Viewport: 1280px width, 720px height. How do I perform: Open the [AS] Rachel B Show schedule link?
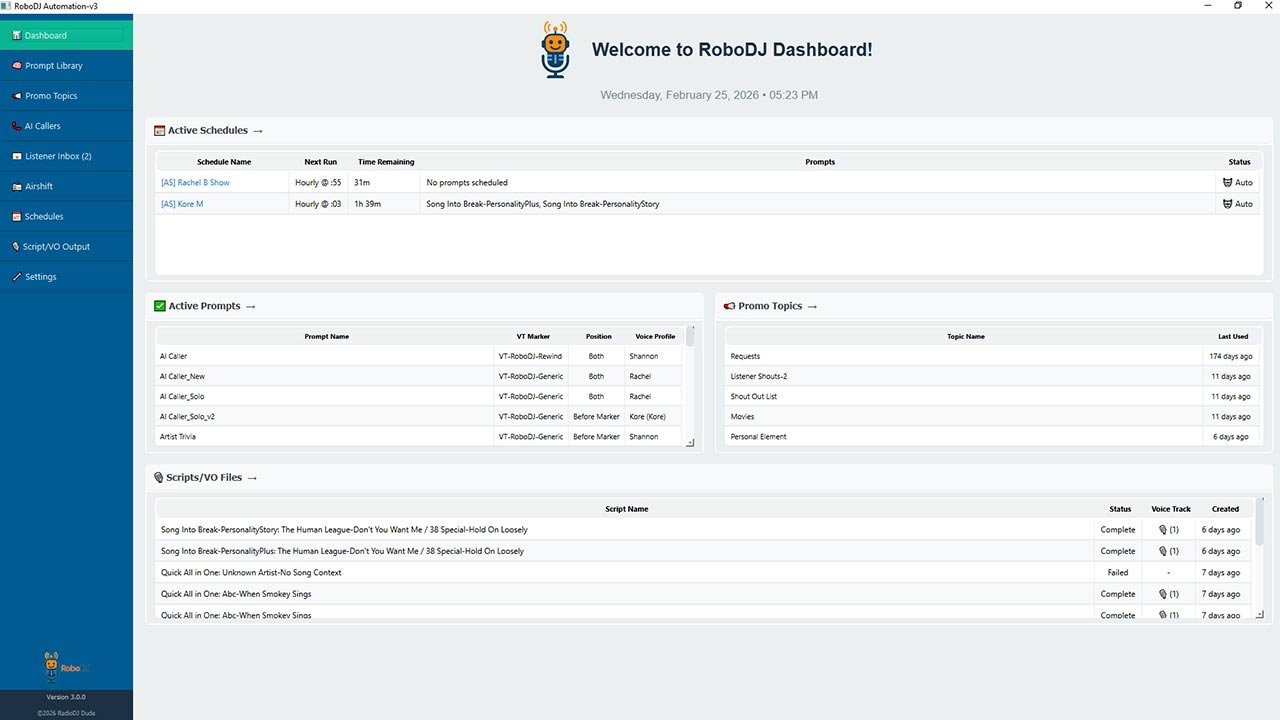(x=195, y=182)
